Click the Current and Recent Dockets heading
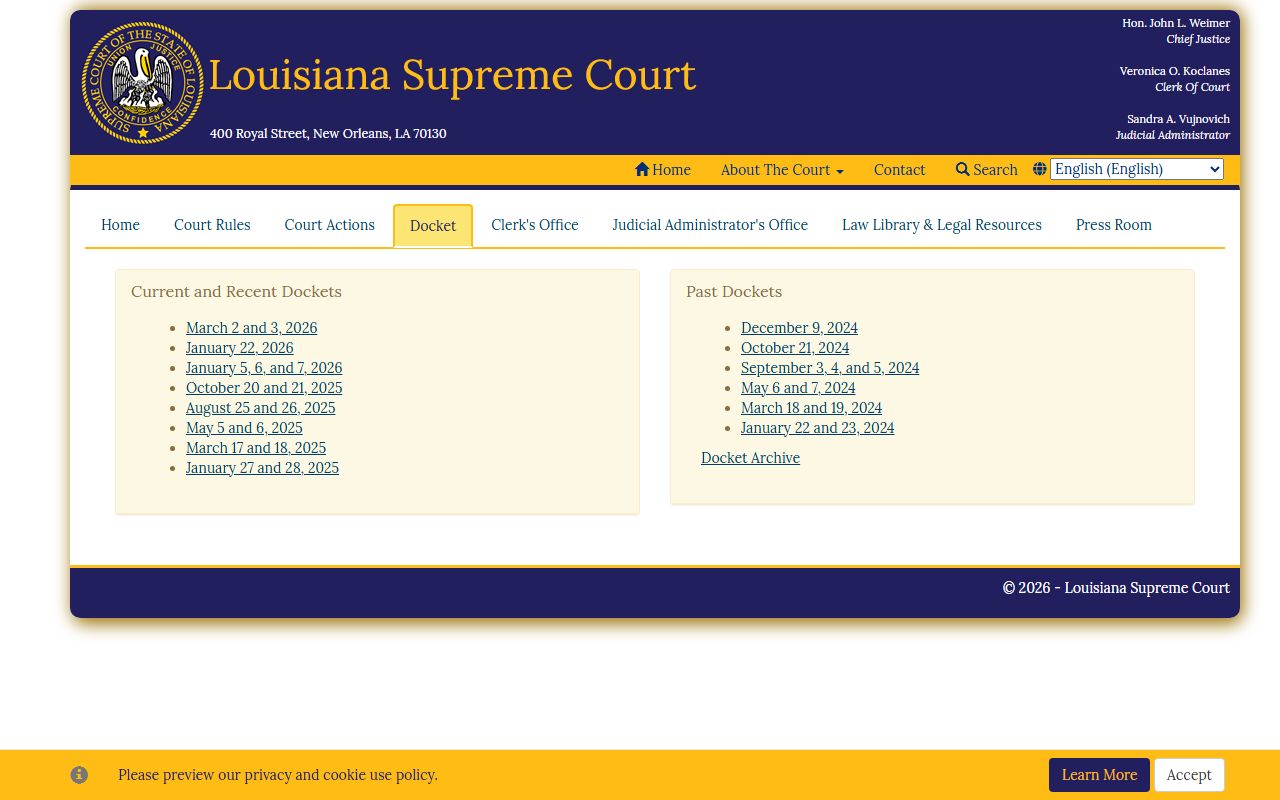The width and height of the screenshot is (1280, 800). (236, 292)
